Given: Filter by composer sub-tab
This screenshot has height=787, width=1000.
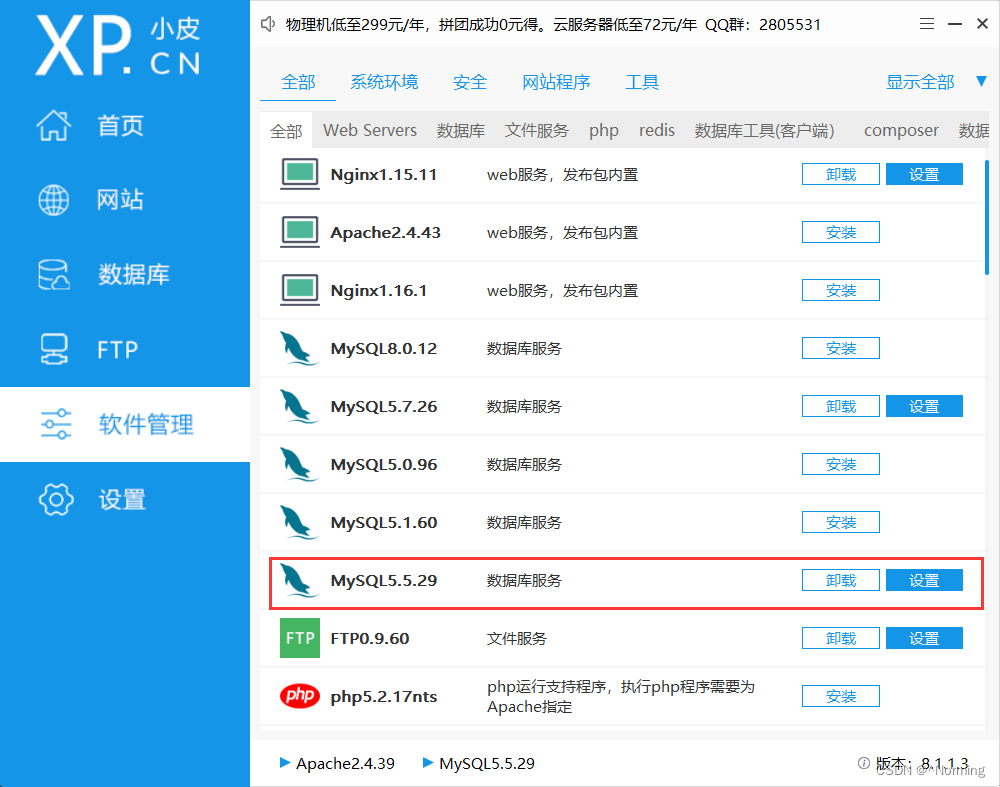Looking at the screenshot, I should tap(901, 131).
